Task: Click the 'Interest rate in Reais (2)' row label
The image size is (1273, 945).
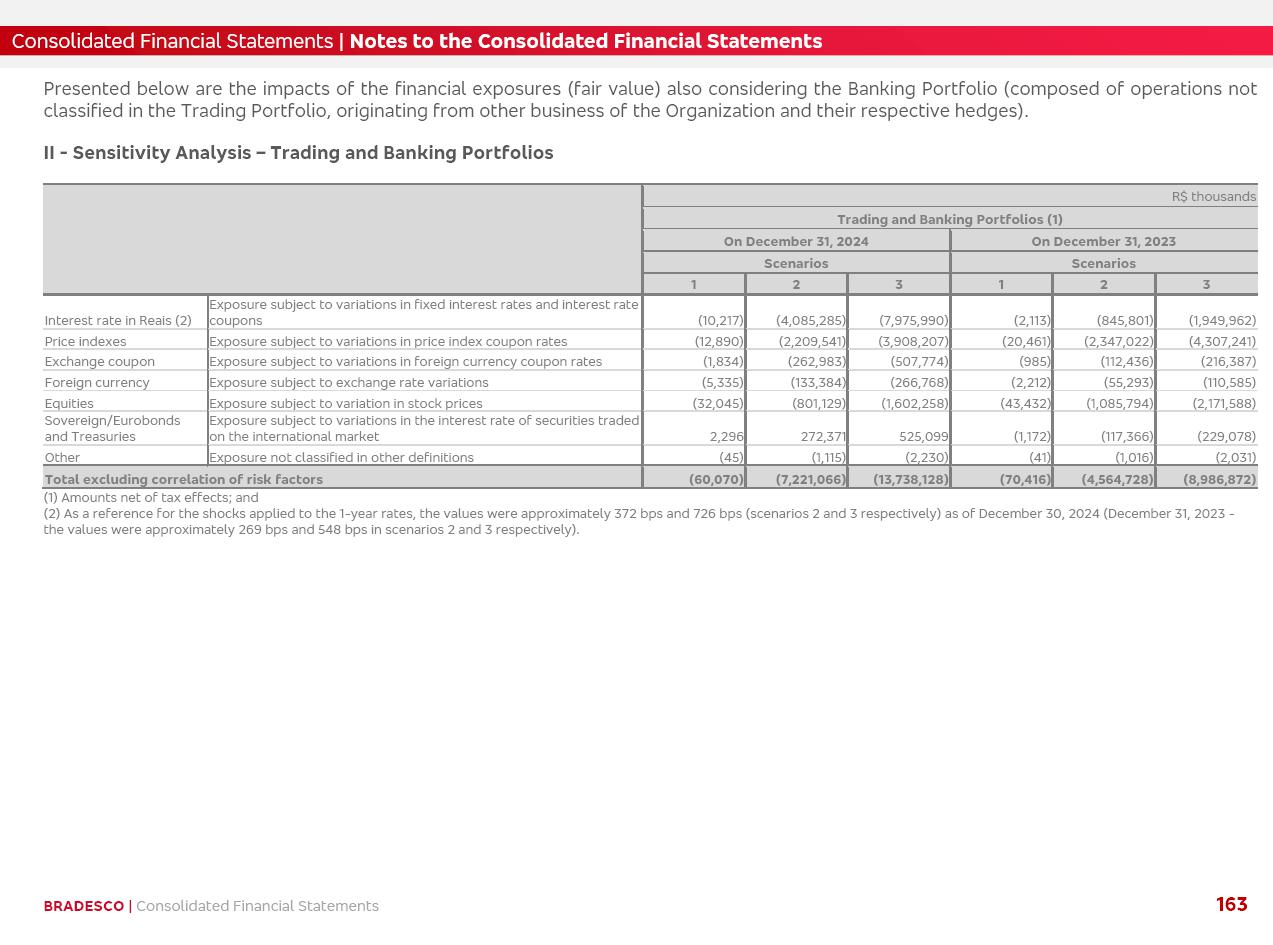Action: pyautogui.click(x=118, y=321)
